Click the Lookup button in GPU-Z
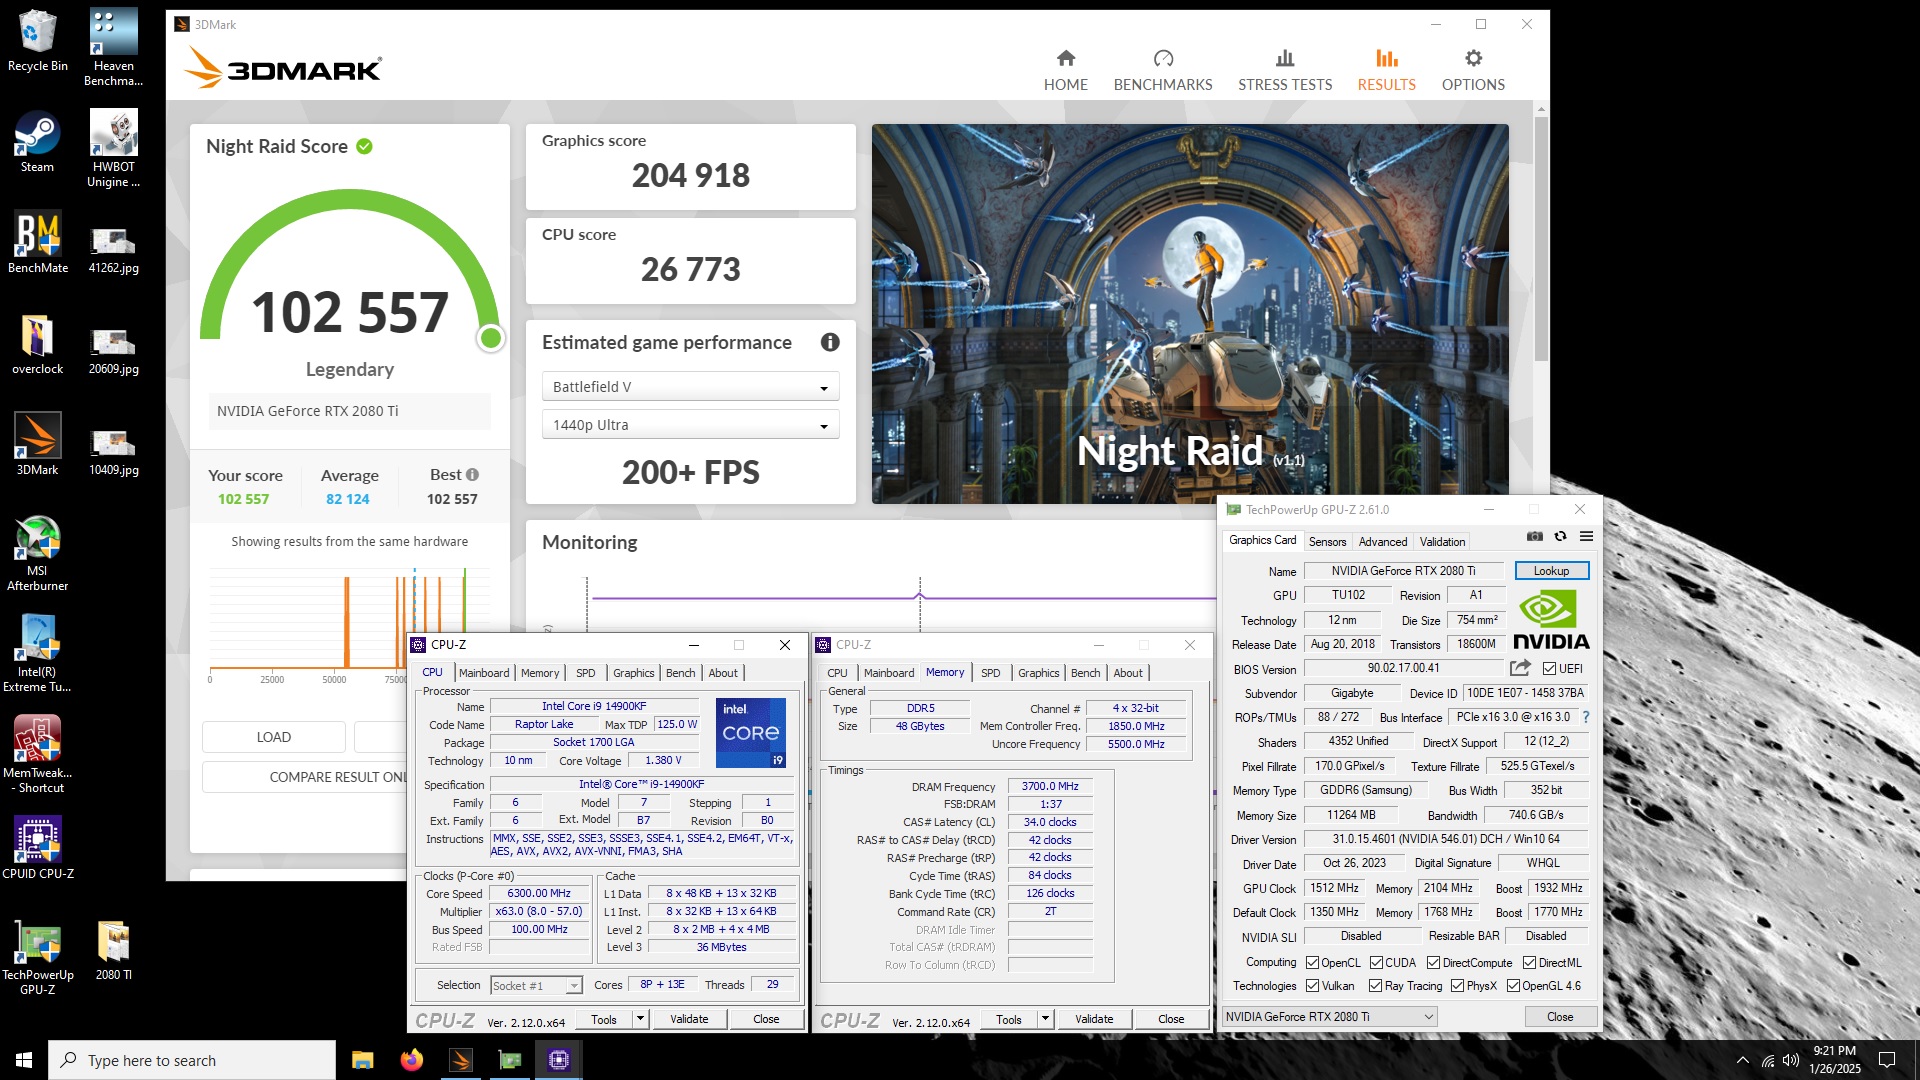 click(1552, 571)
